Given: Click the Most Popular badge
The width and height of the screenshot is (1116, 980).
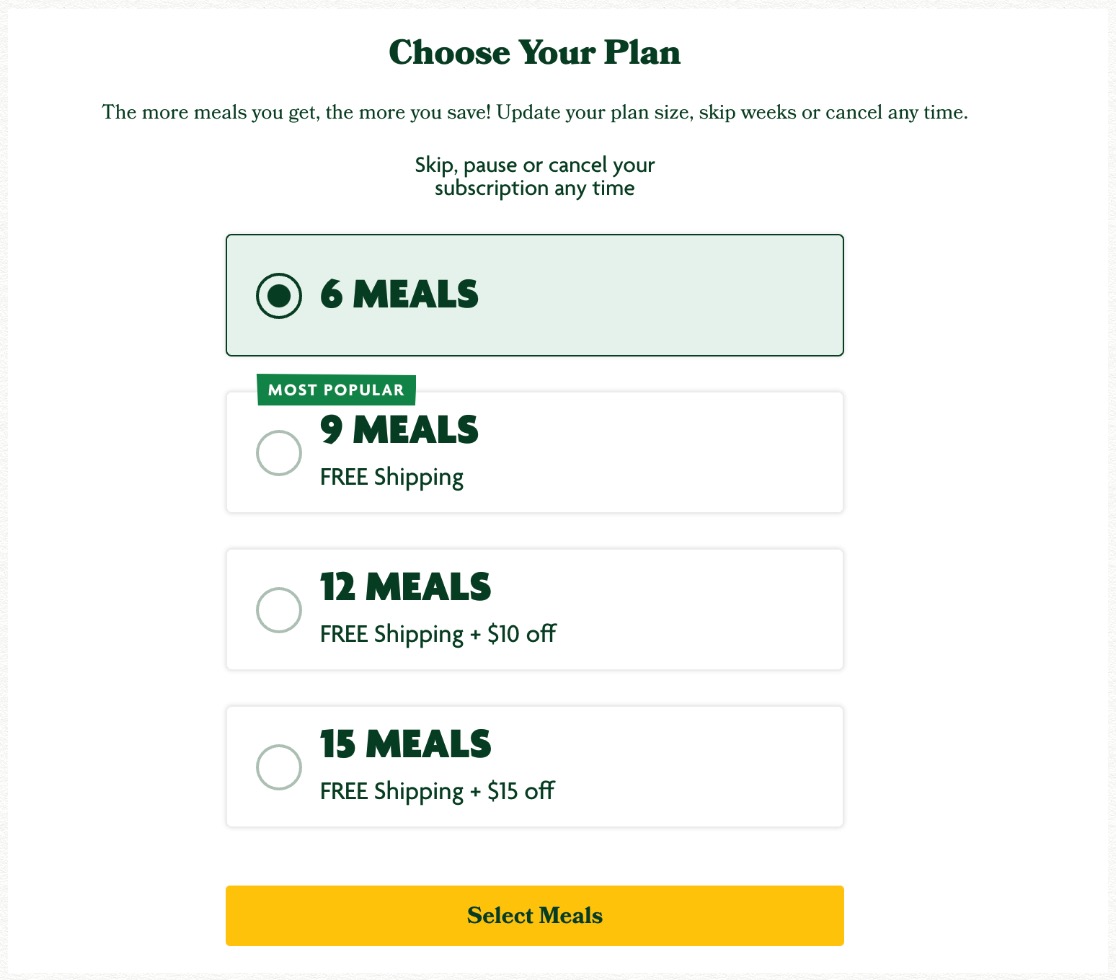Looking at the screenshot, I should point(336,390).
